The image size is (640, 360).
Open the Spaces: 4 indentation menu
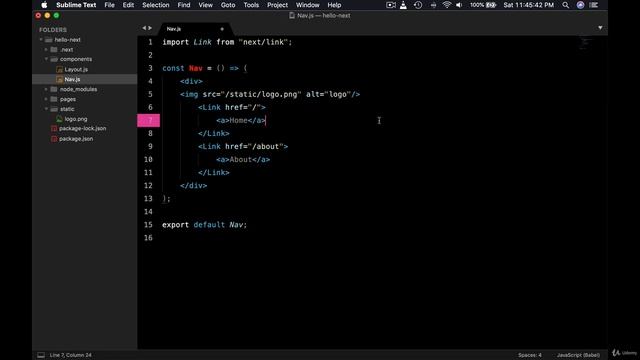[x=530, y=355]
